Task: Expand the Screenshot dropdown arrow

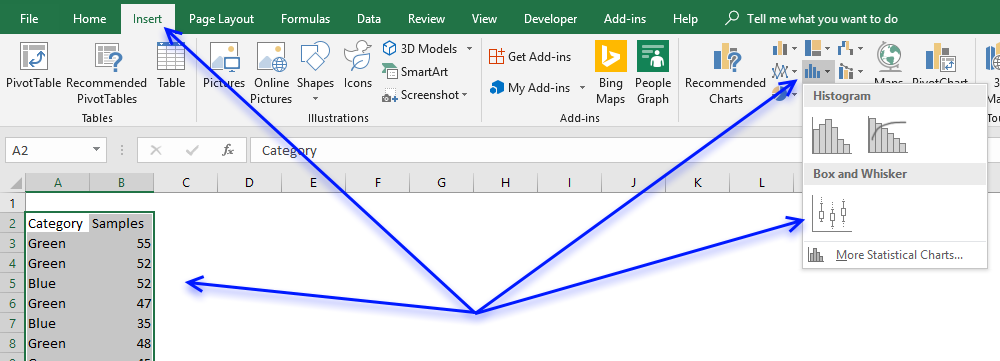Action: pyautogui.click(x=464, y=95)
